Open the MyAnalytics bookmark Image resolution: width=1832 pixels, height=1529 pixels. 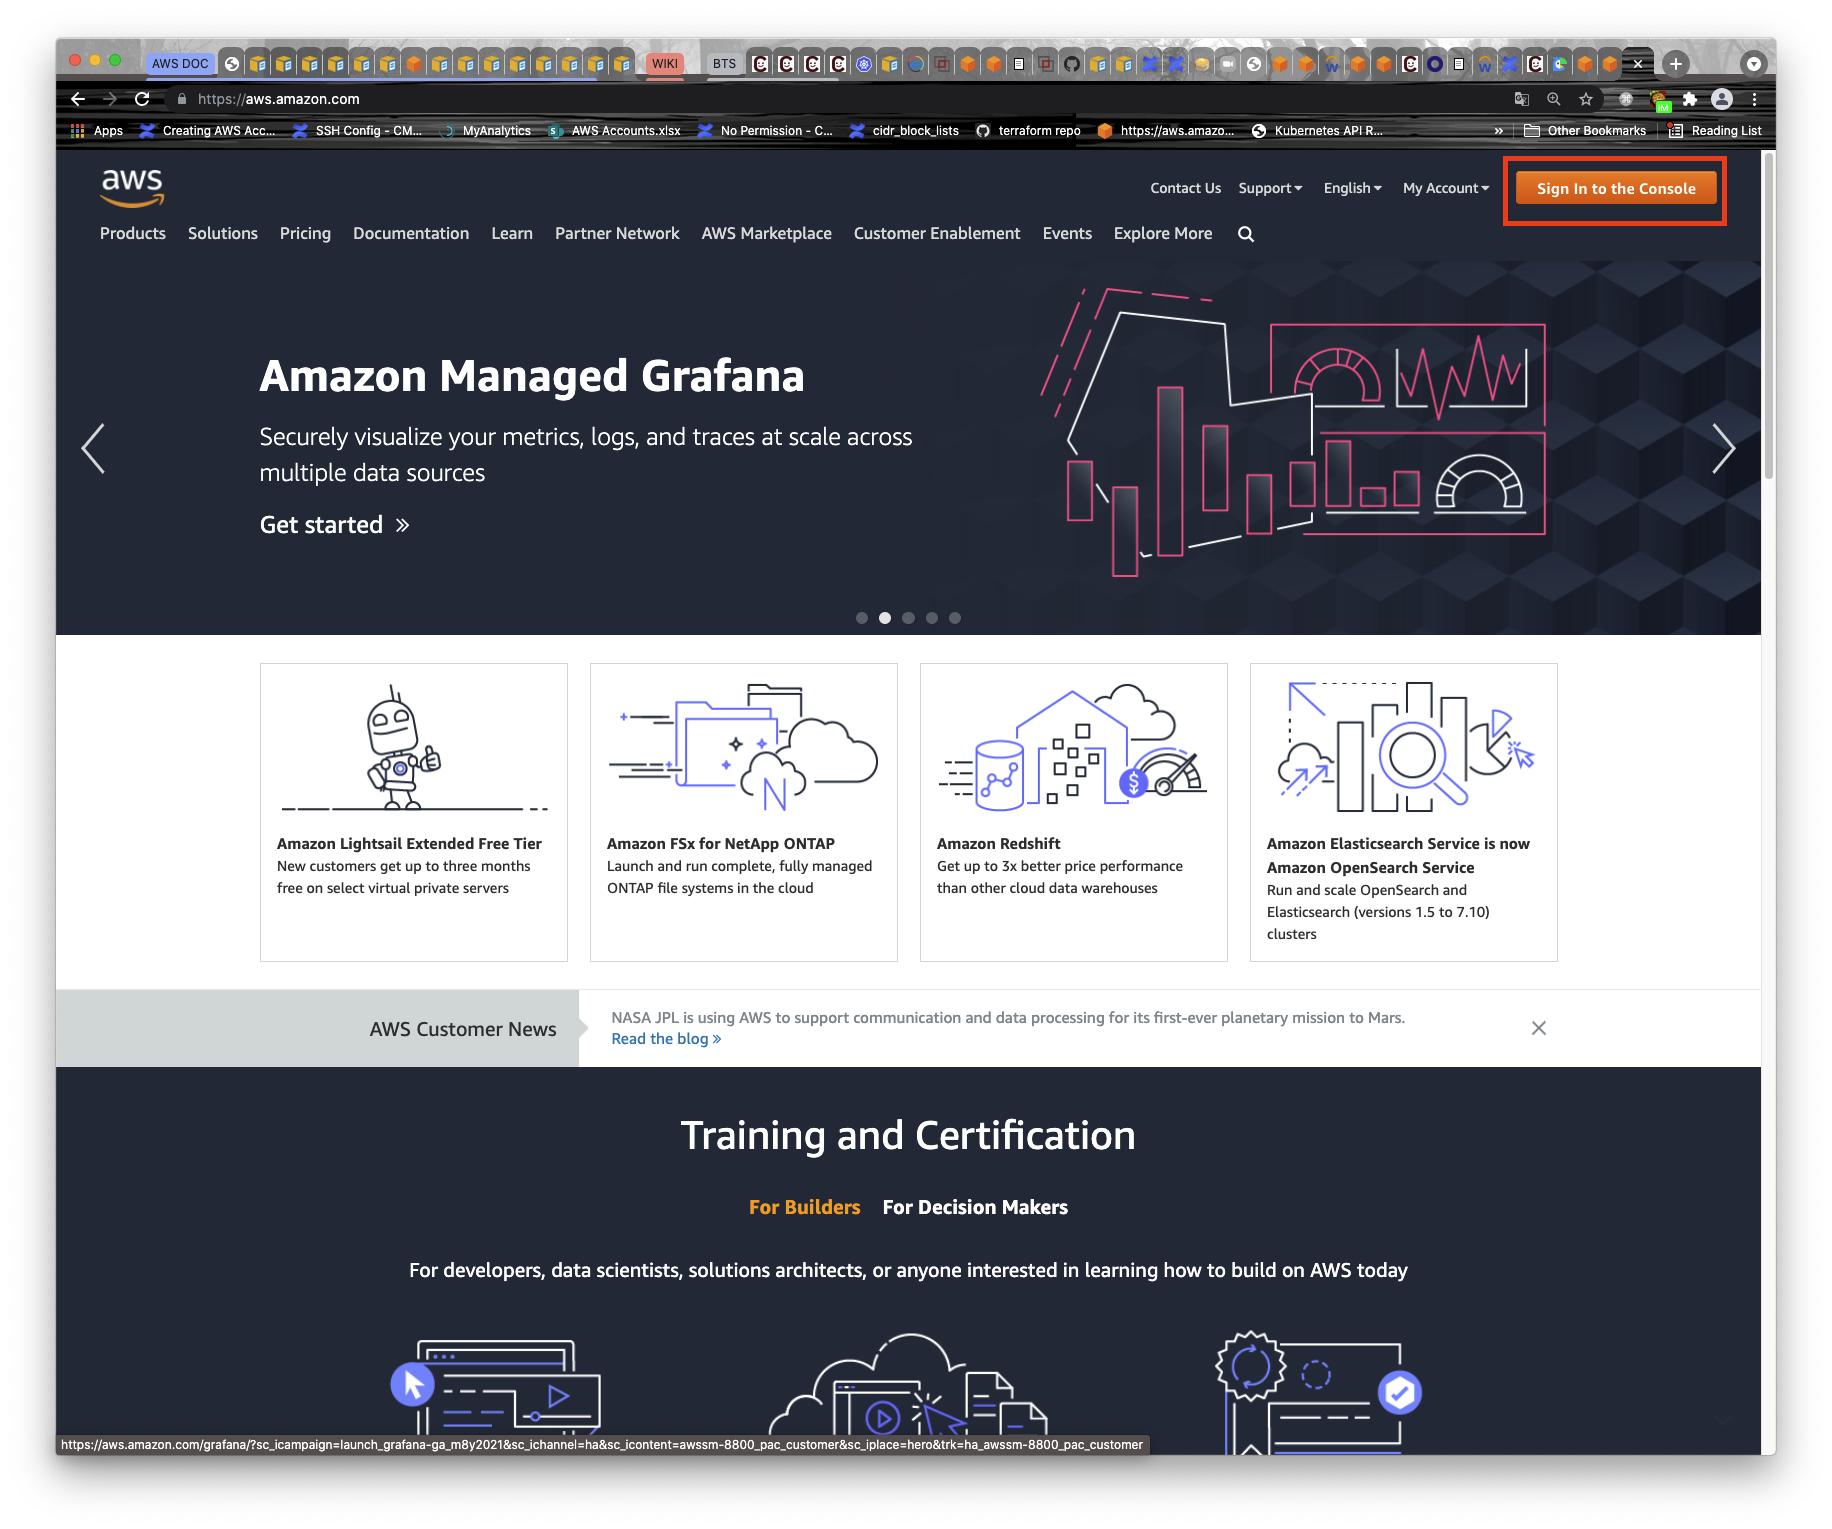pyautogui.click(x=486, y=131)
